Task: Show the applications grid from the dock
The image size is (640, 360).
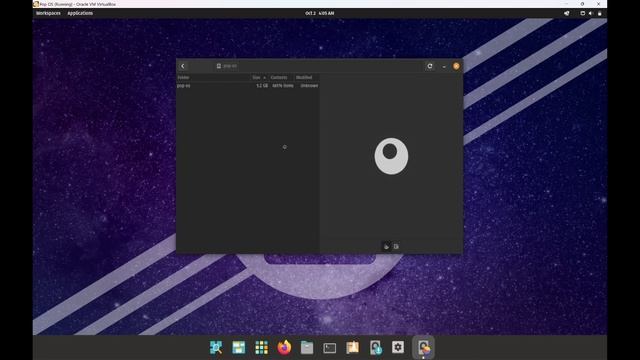Action: pyautogui.click(x=262, y=347)
